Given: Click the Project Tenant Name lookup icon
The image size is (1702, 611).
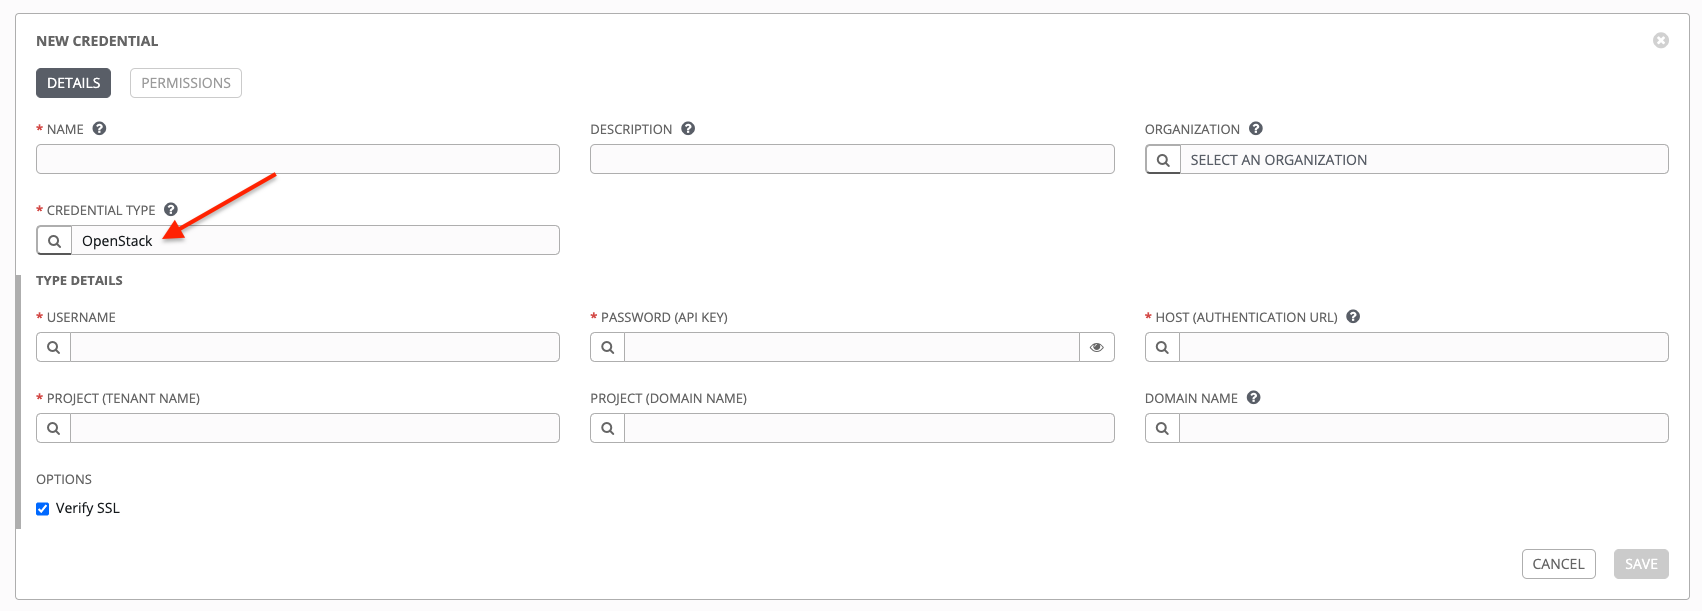Looking at the screenshot, I should tap(54, 428).
